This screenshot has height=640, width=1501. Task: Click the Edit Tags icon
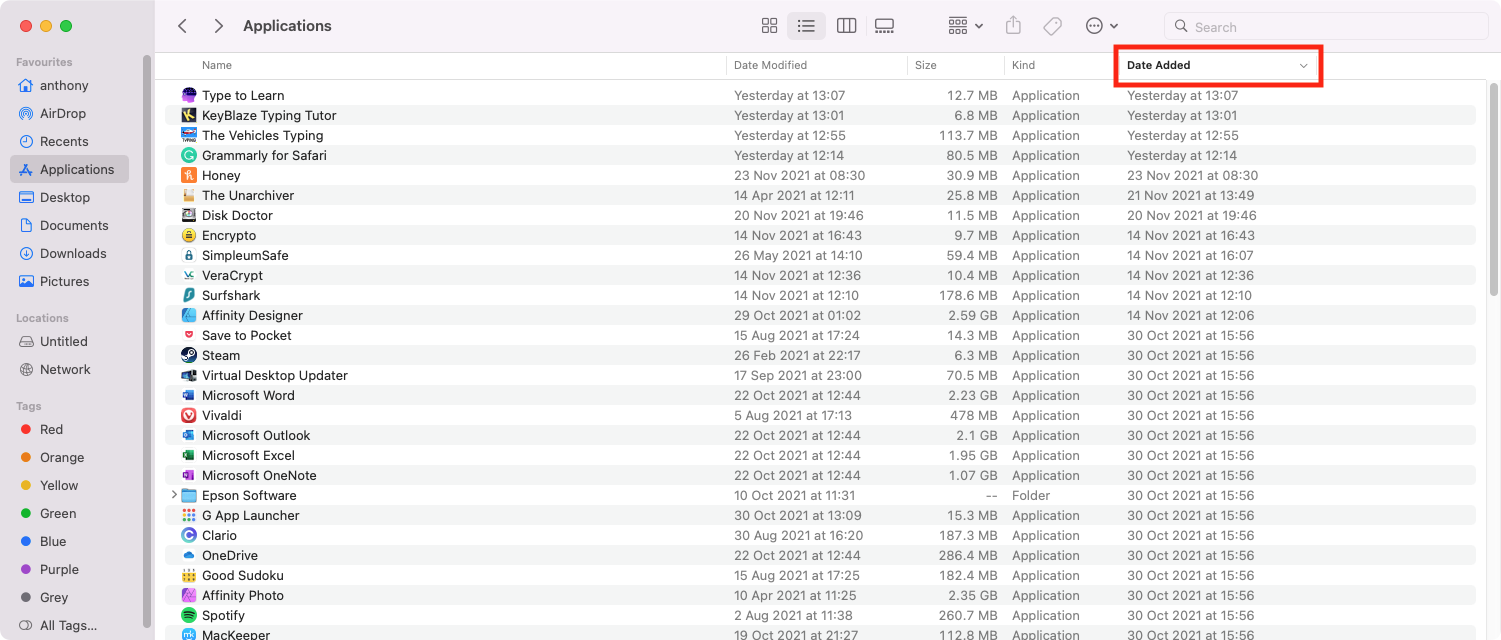coord(1052,26)
